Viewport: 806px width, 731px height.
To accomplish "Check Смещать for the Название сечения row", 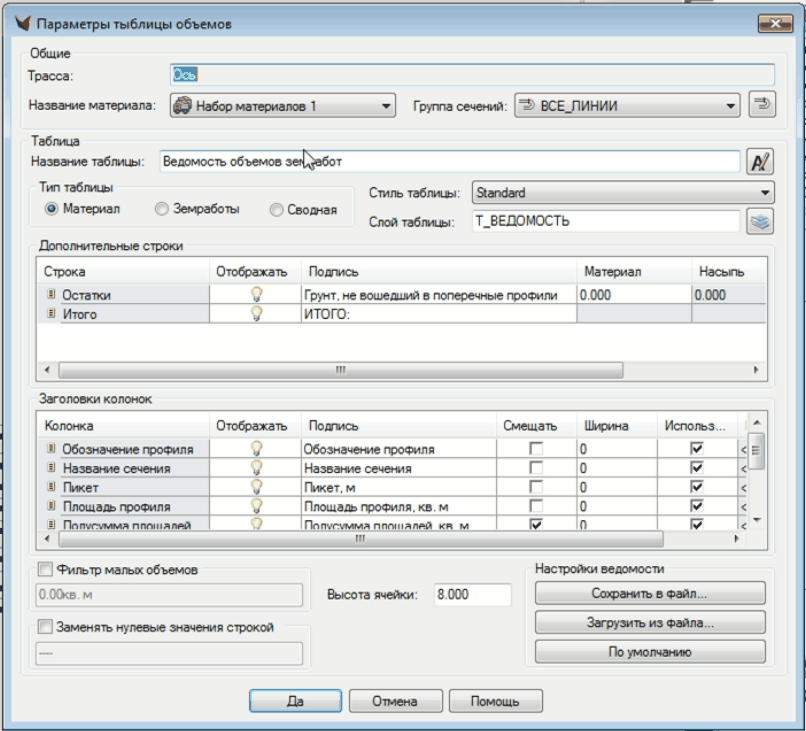I will [x=537, y=468].
